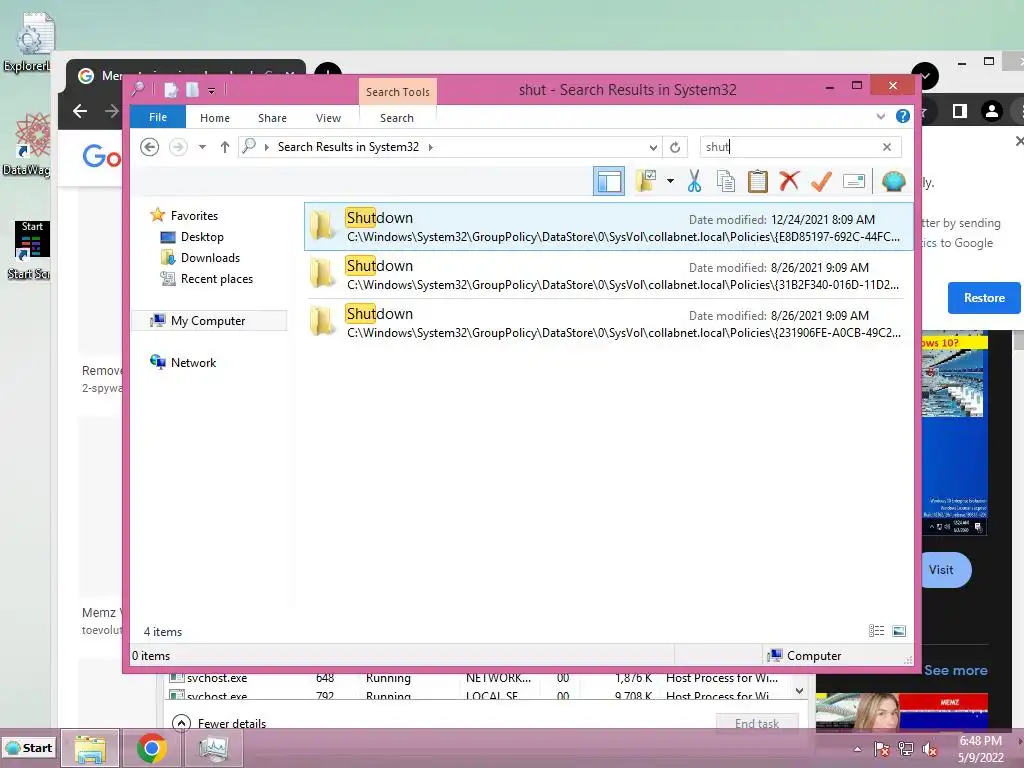
Task: Click the Classic Shell settings shell icon
Action: coord(893,181)
